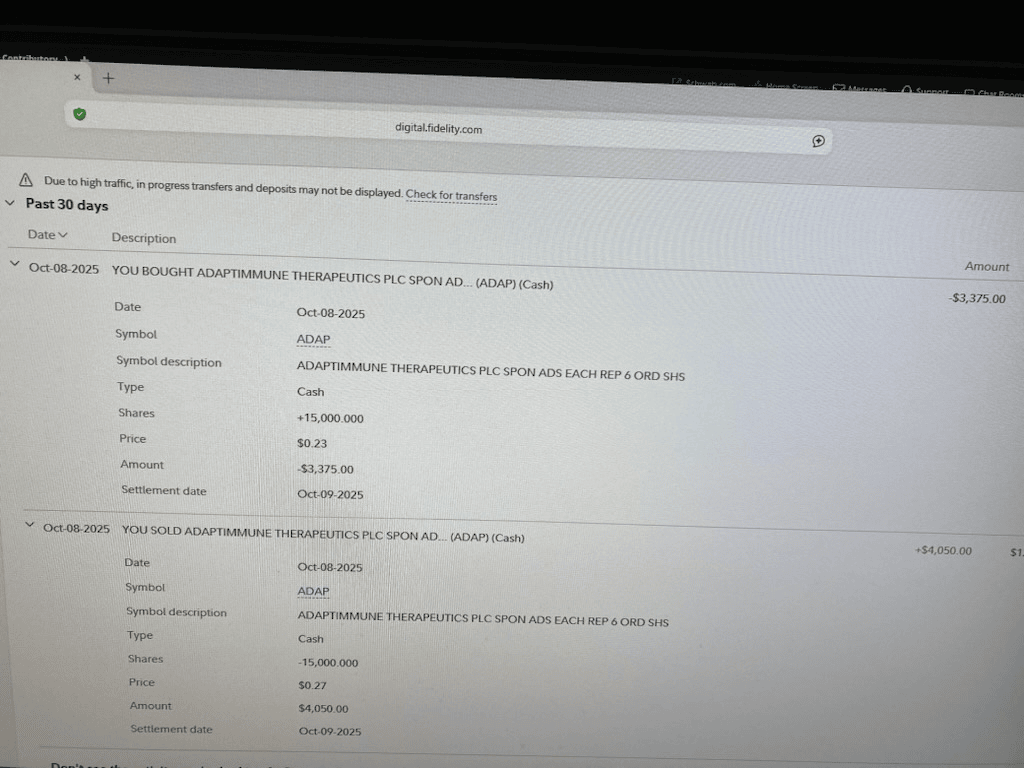1024x768 pixels.
Task: Click the $0.23 price value
Action: pos(312,443)
